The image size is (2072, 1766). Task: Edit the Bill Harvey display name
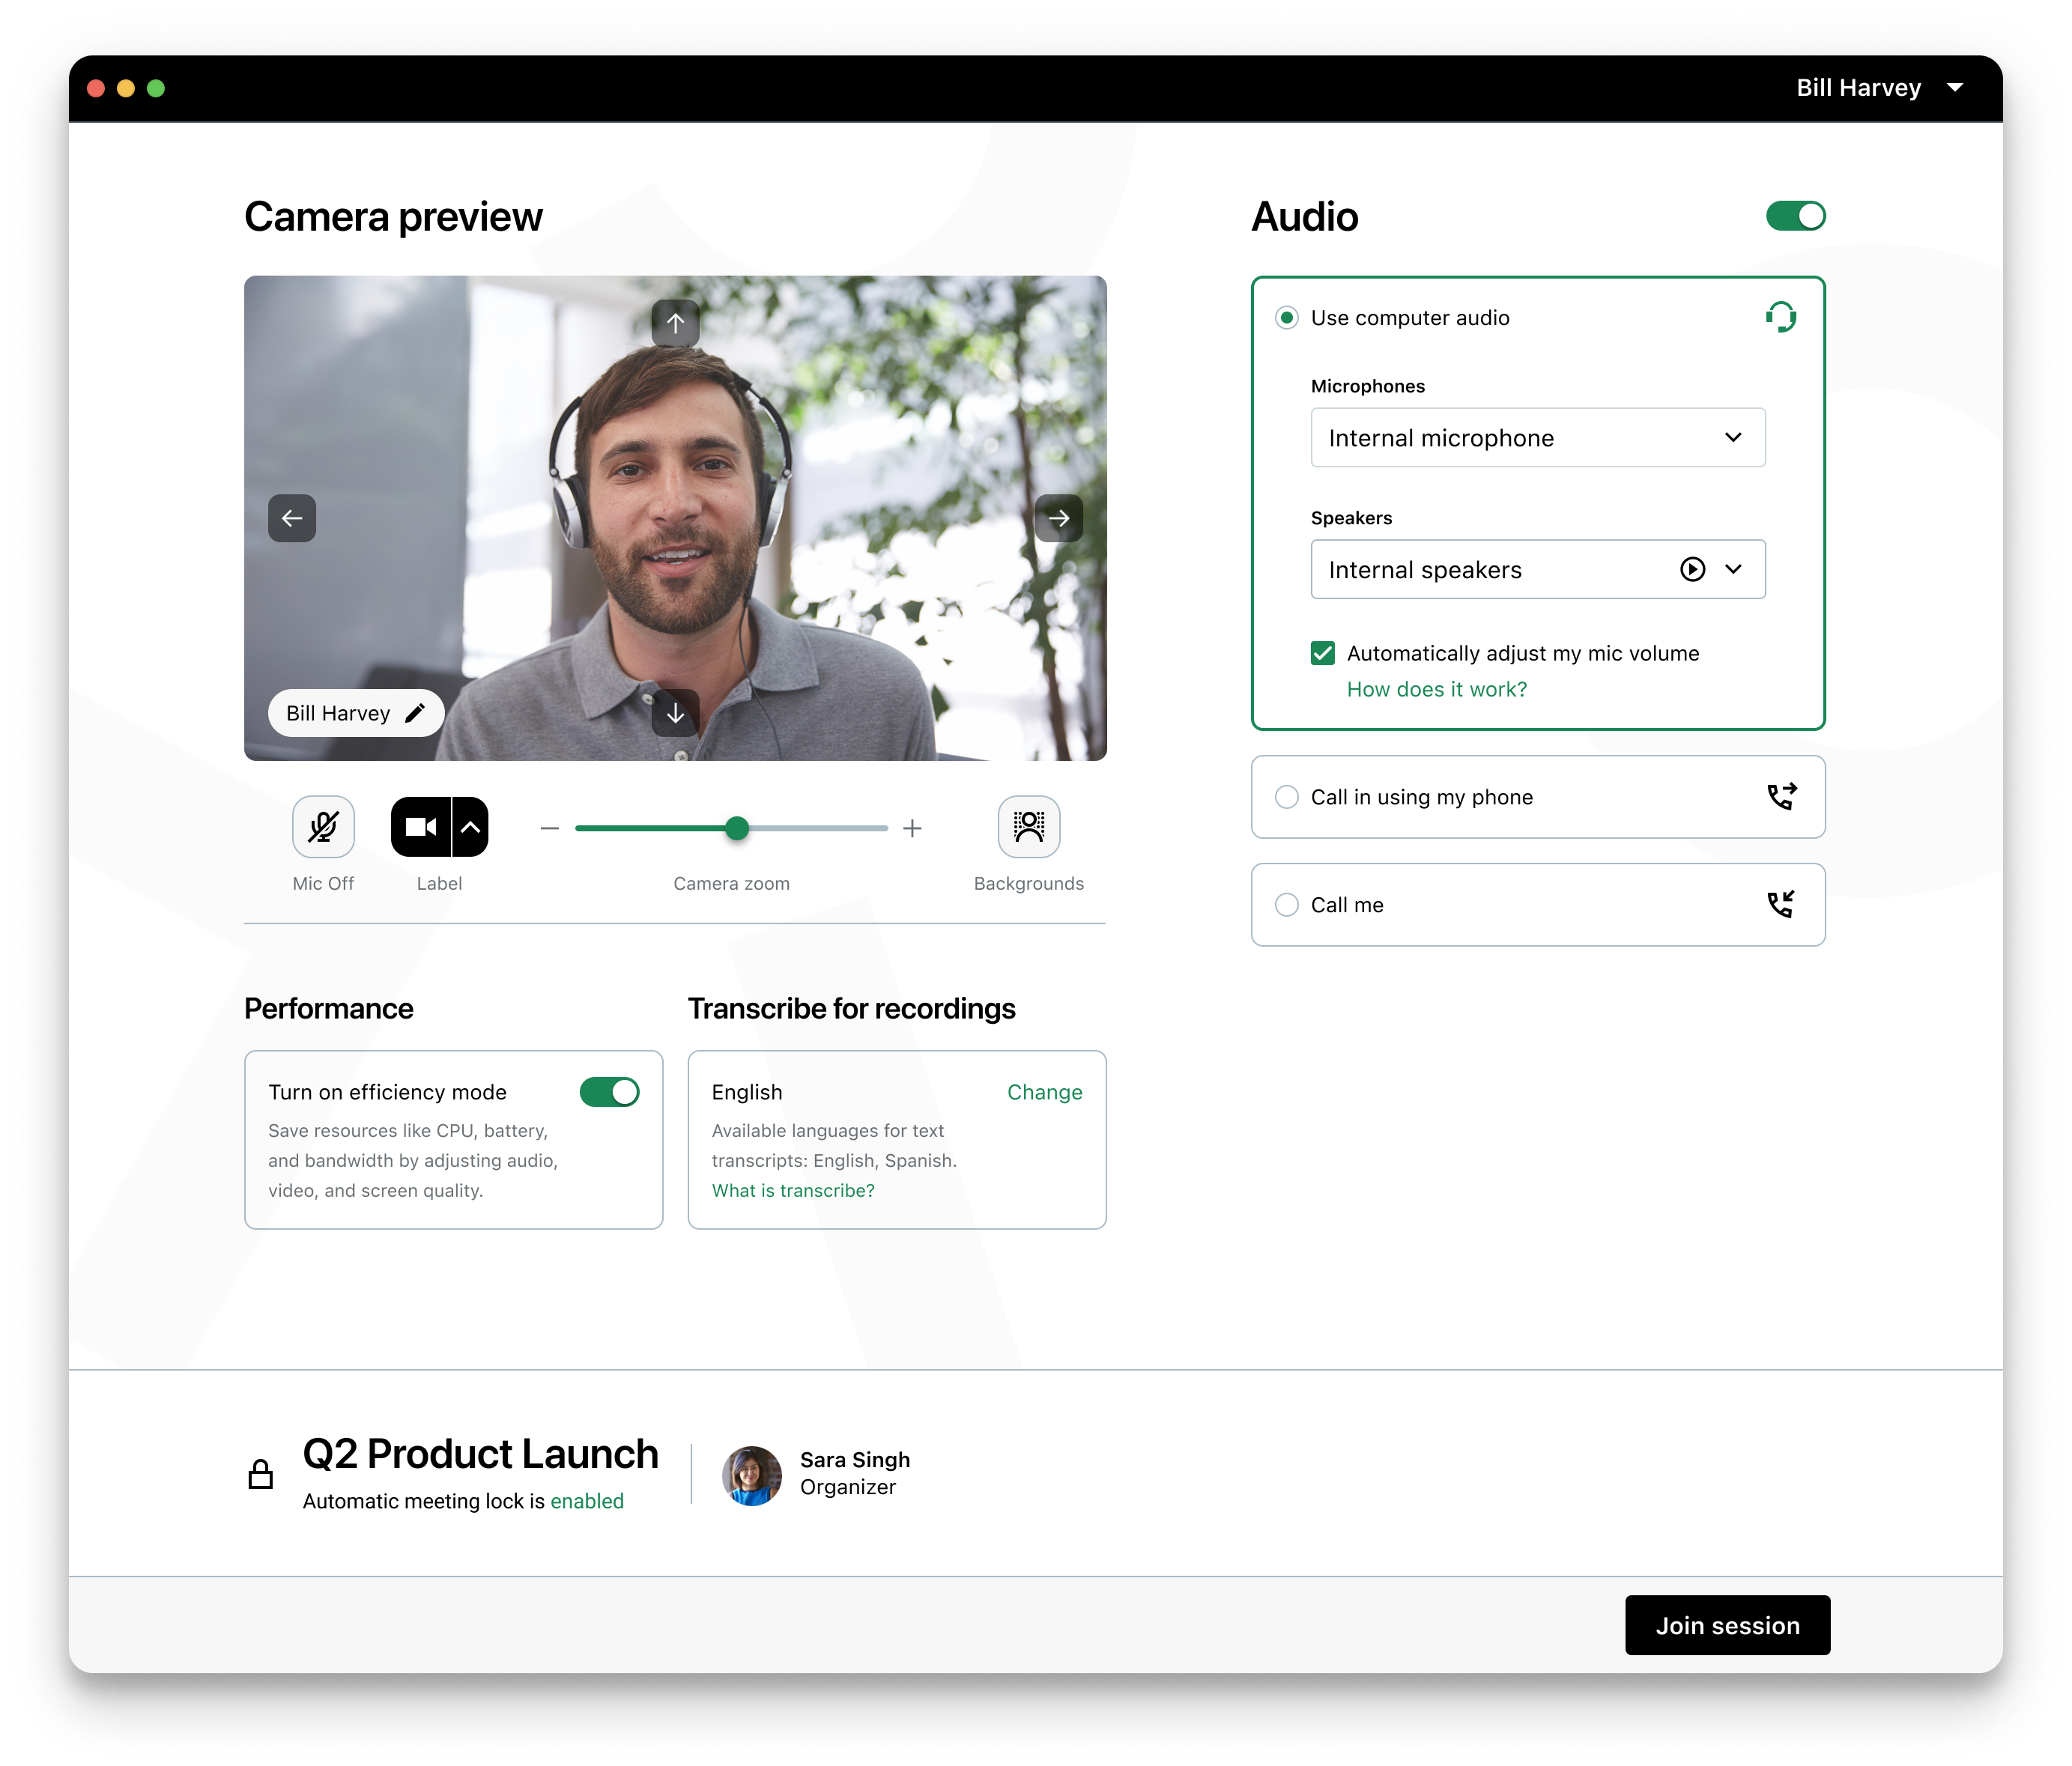tap(416, 713)
